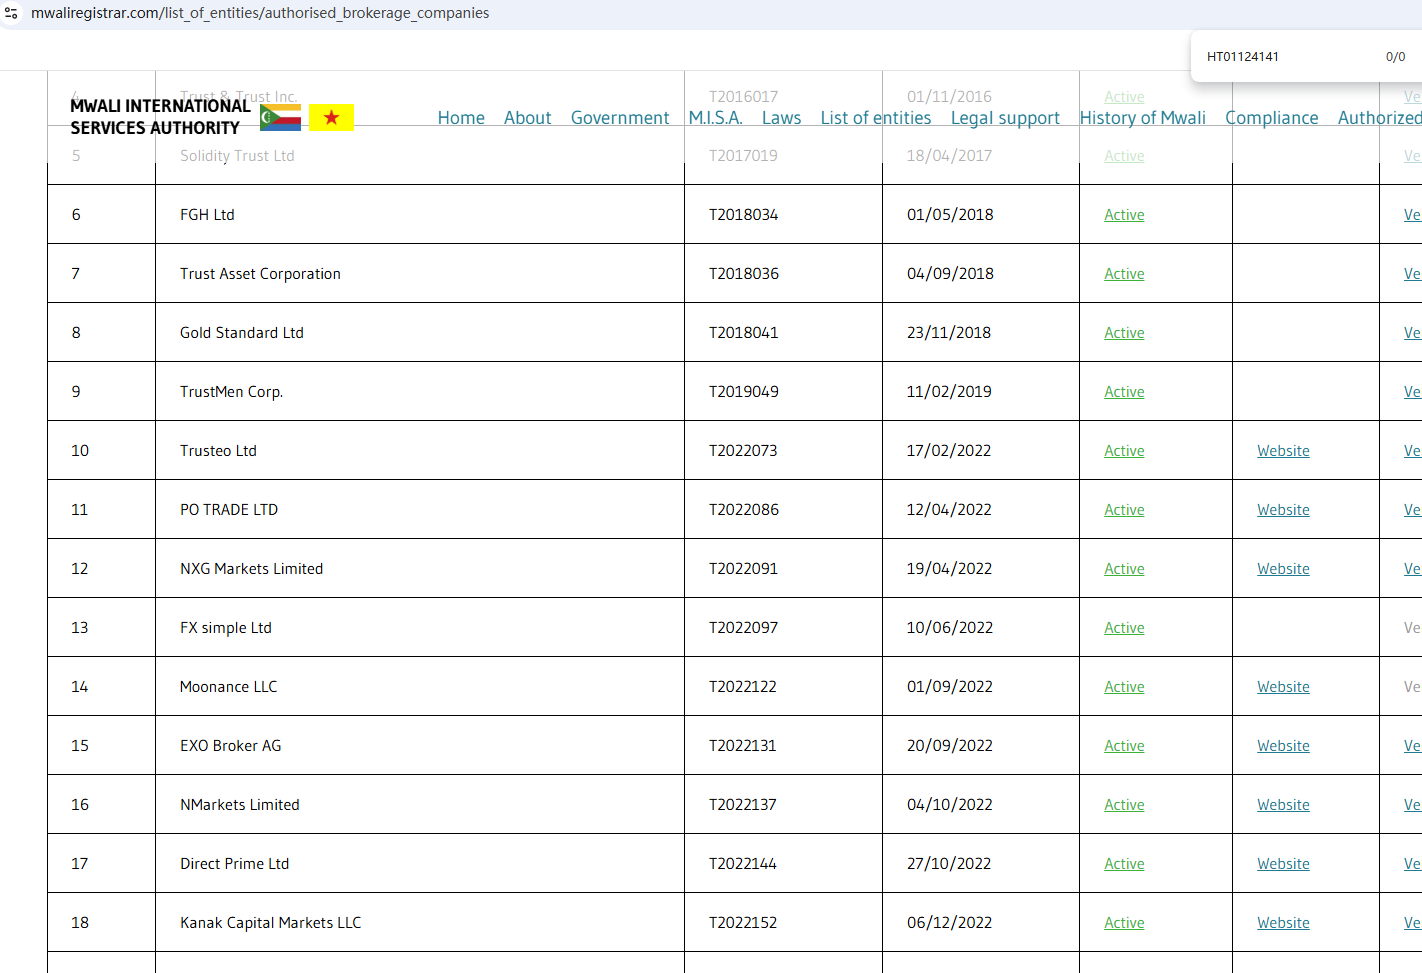Click Active status for EXO Broker AG
Viewport: 1422px width, 973px height.
coord(1124,746)
